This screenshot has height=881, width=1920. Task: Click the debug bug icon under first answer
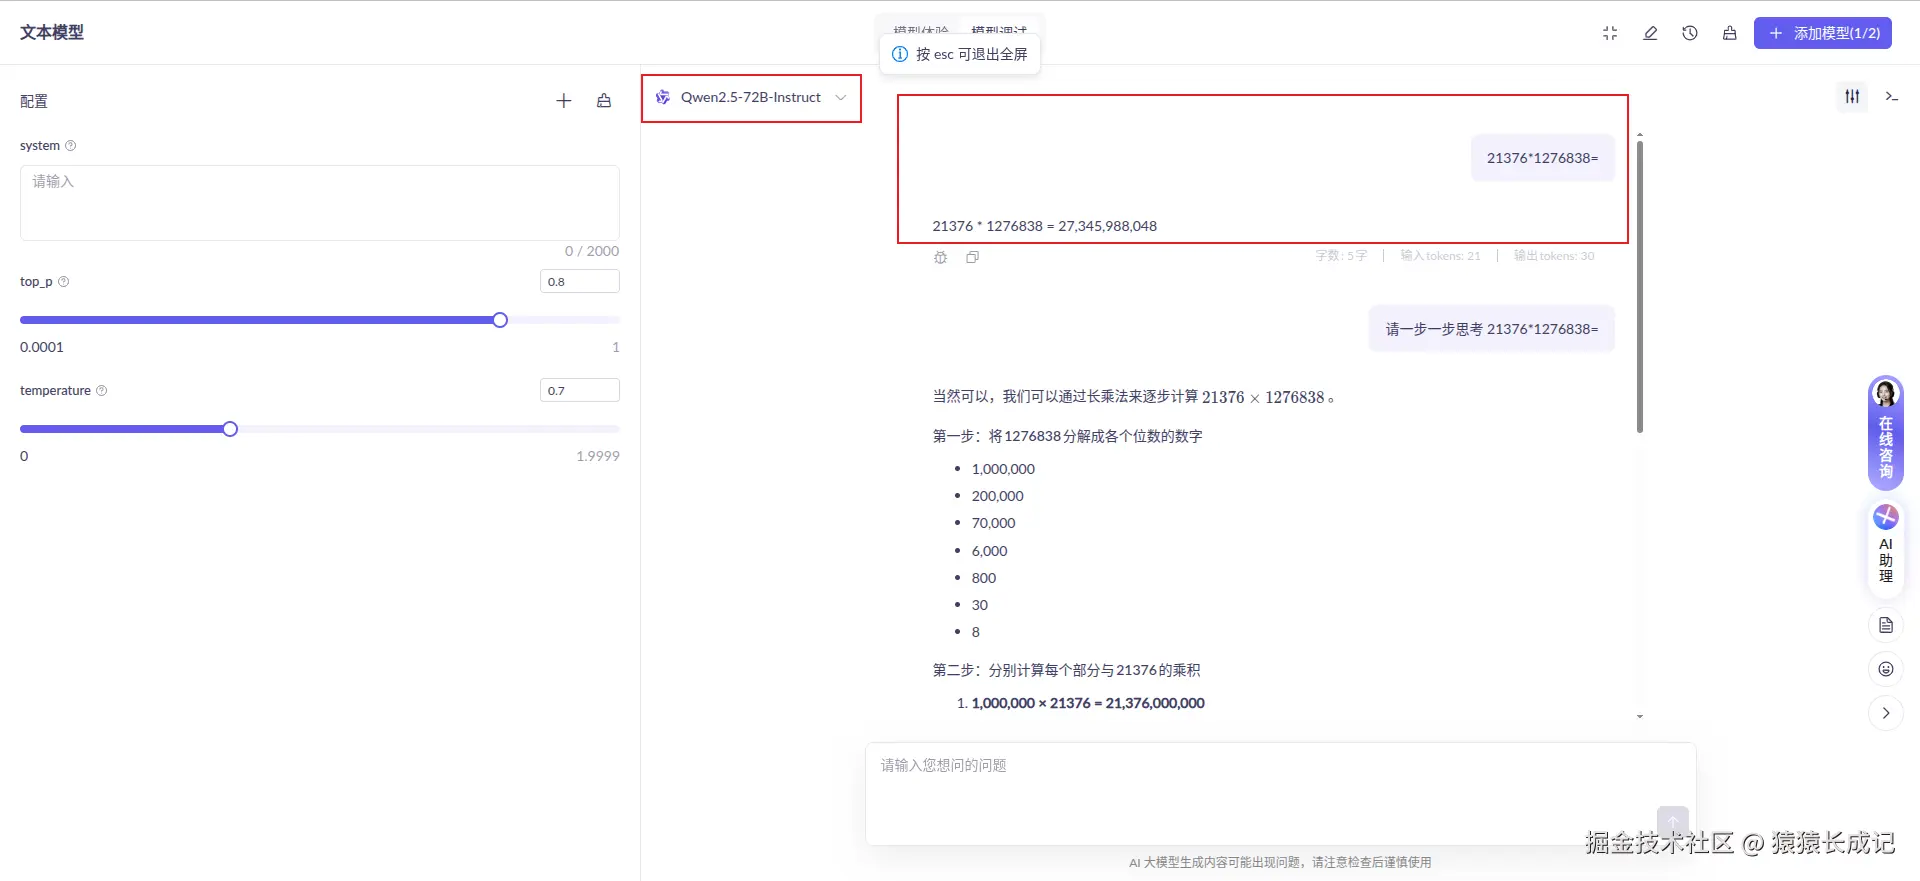(x=941, y=257)
